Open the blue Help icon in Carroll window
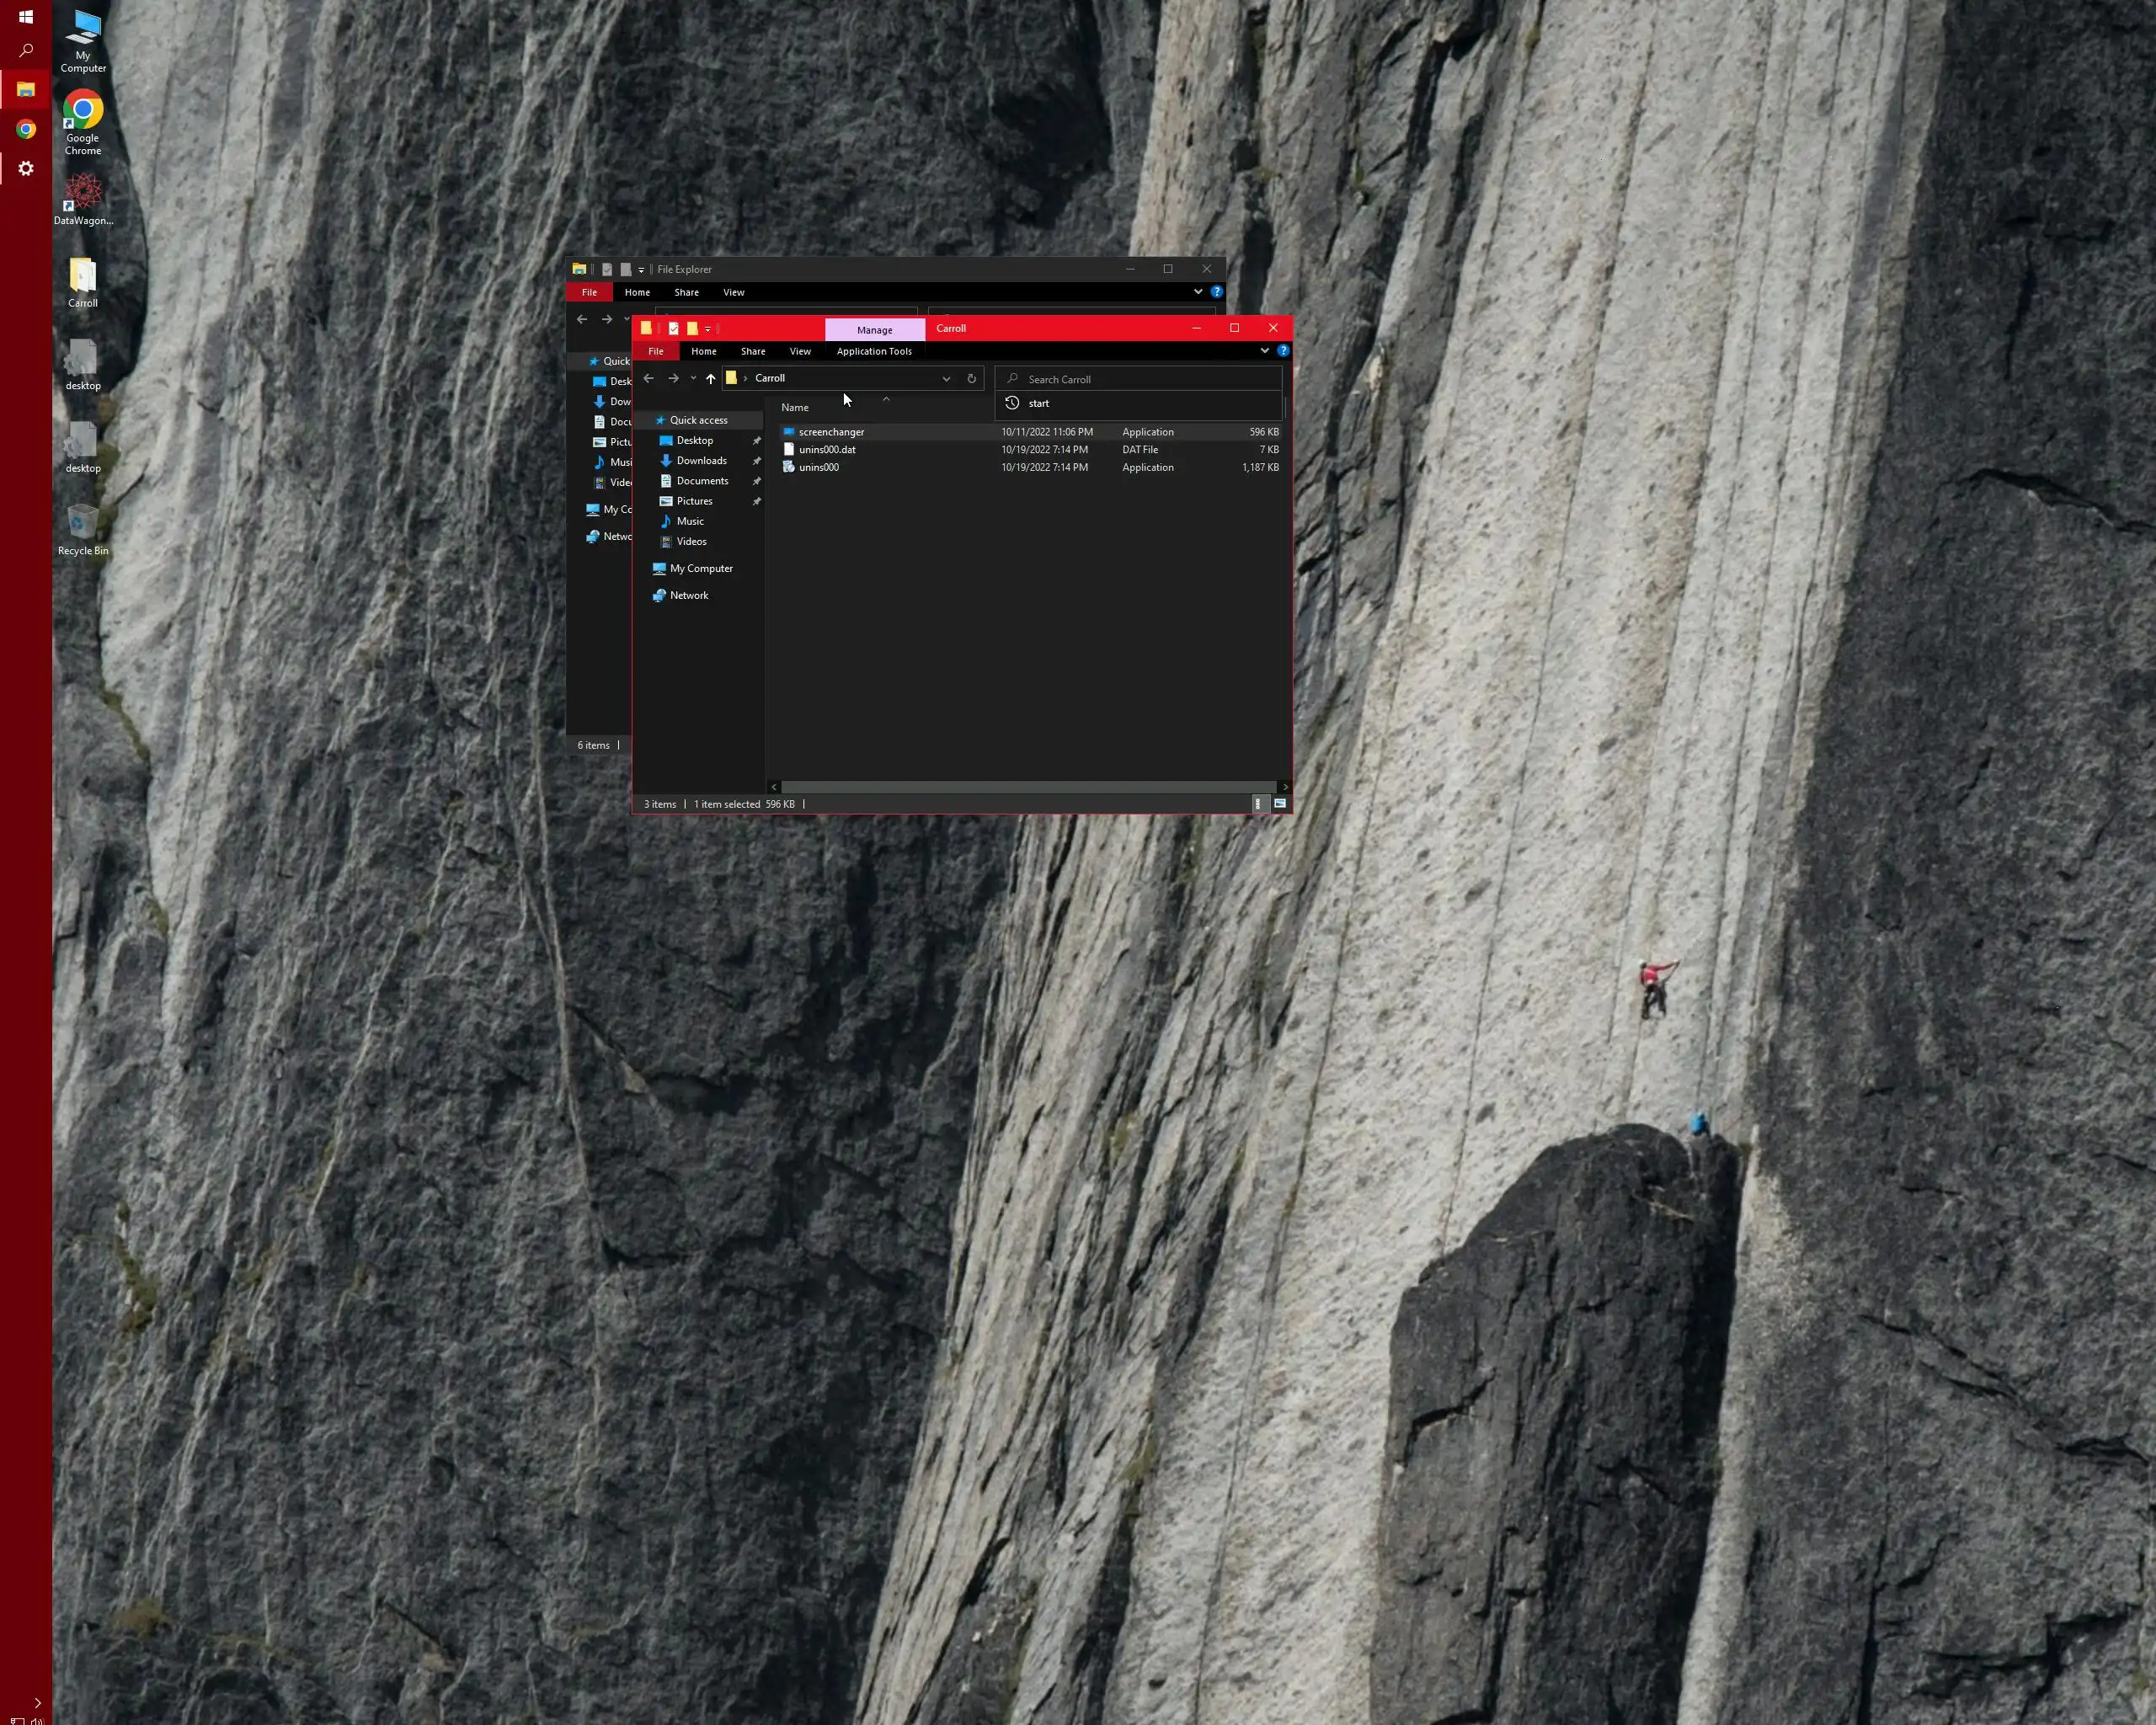The height and width of the screenshot is (1725, 2156). [1282, 351]
